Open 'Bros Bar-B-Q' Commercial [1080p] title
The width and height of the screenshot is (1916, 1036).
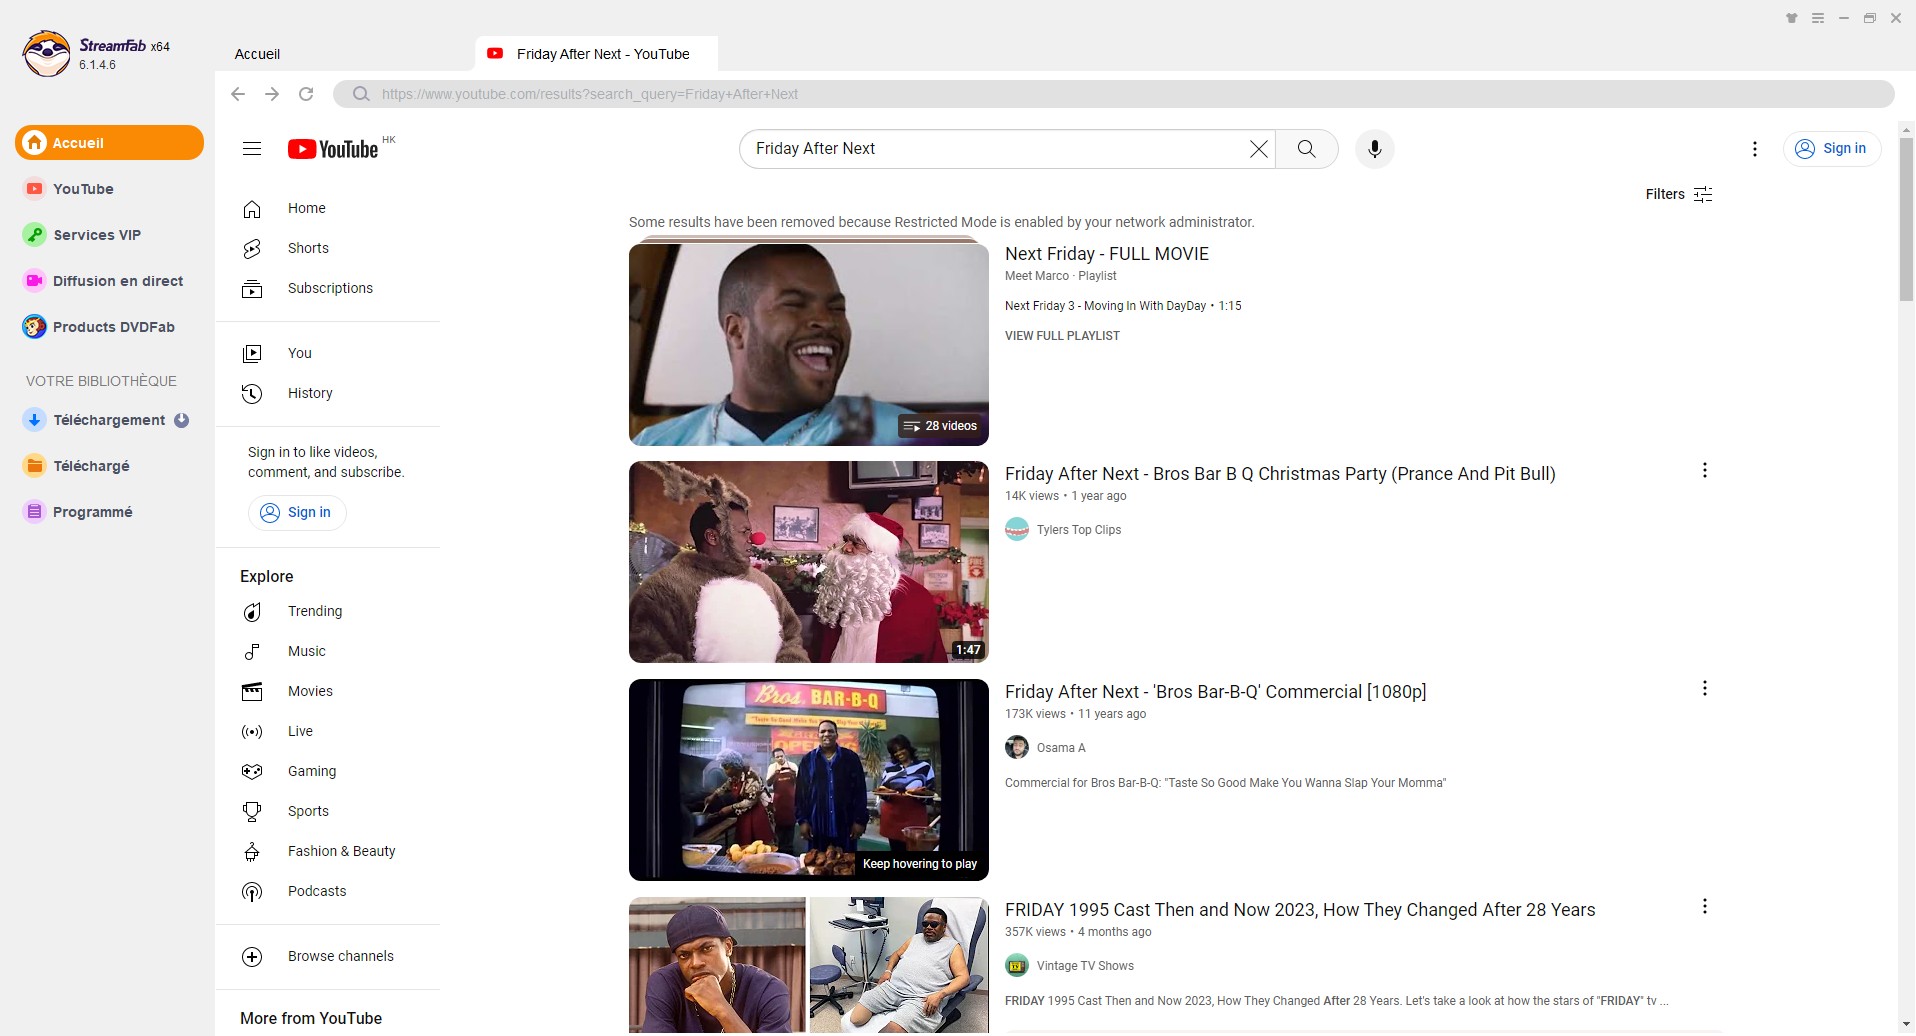tap(1216, 692)
